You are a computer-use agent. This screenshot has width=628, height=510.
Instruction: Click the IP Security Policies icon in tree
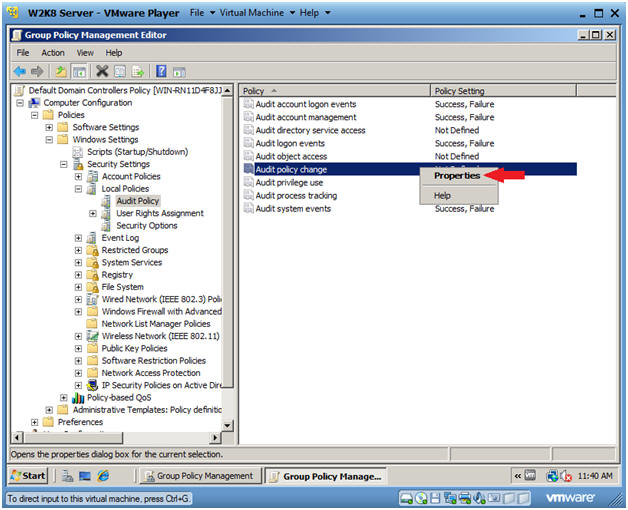(x=93, y=385)
